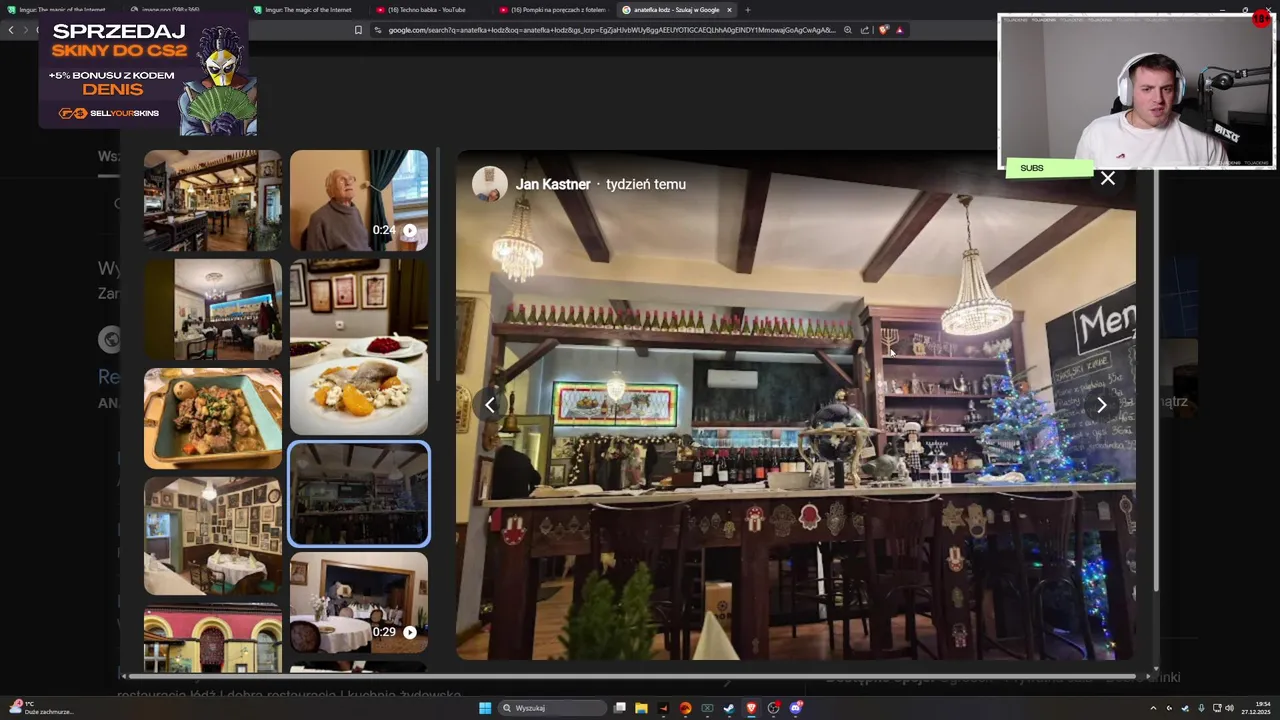
Task: Open the plated fish with beets photo thumbnail
Action: point(359,347)
